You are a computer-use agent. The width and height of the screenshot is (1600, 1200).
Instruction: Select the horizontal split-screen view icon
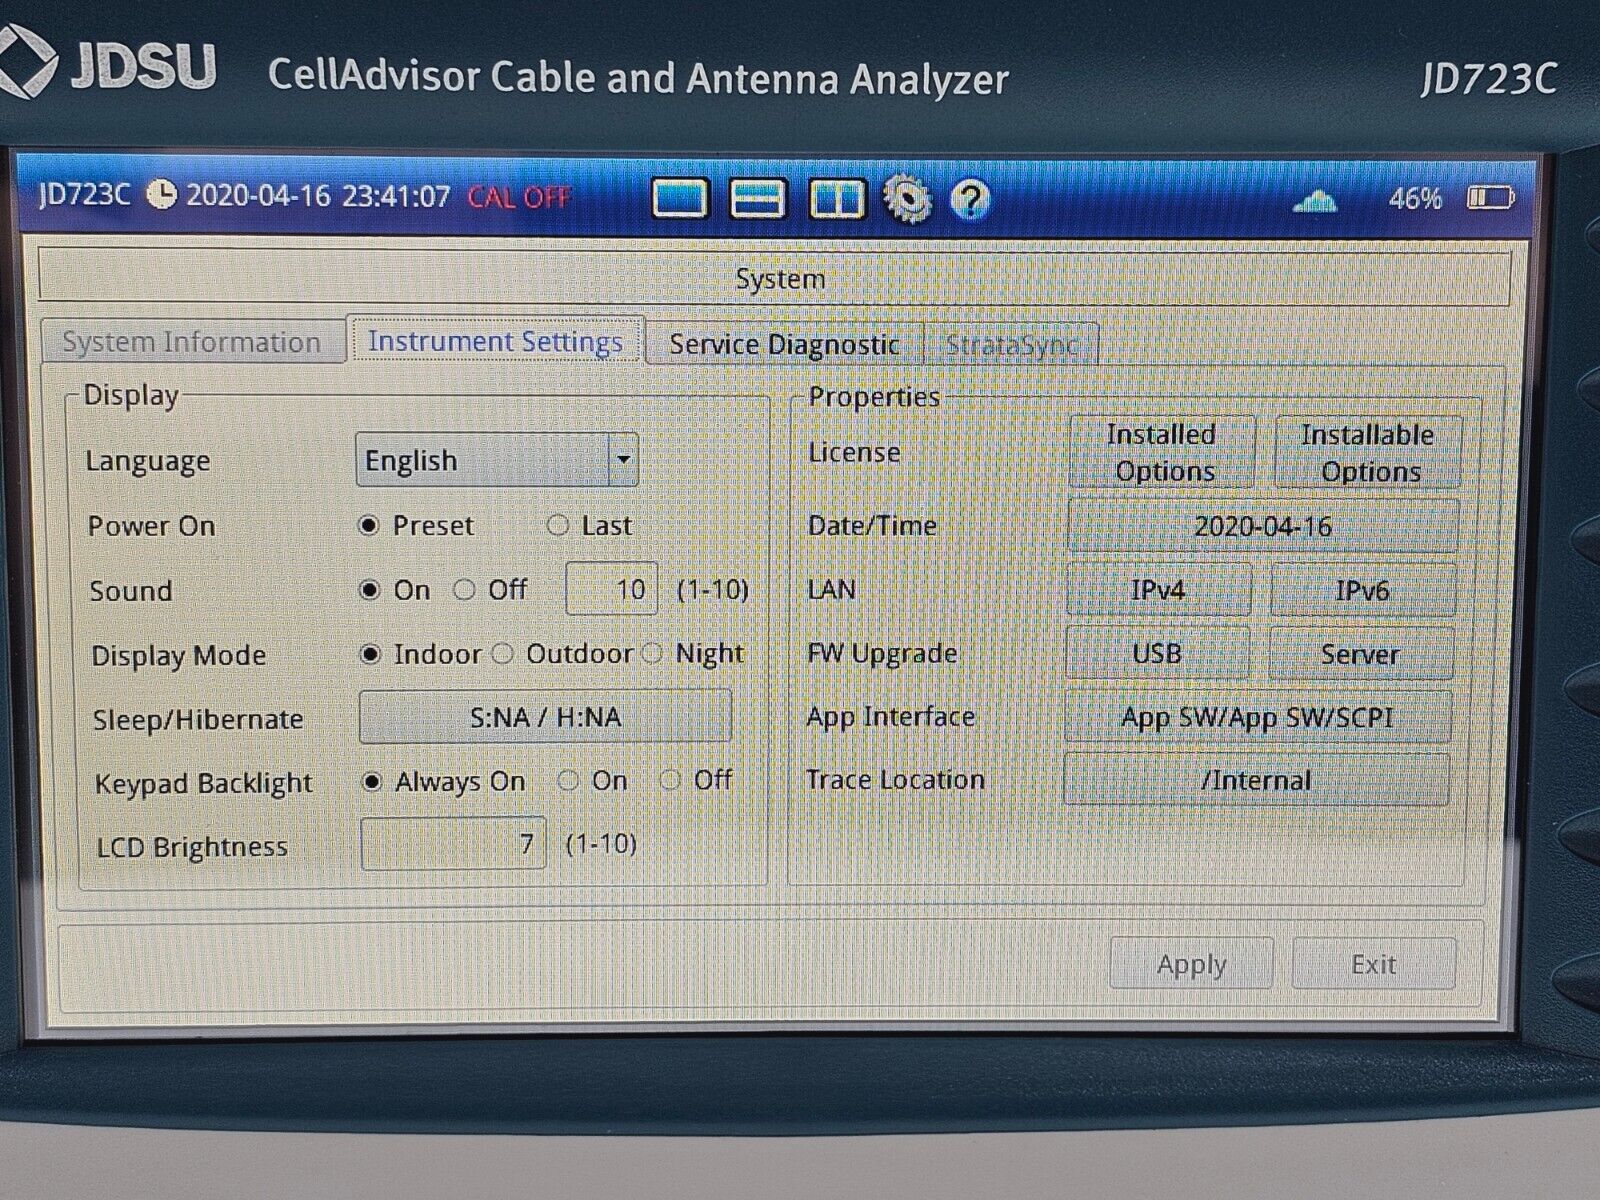[758, 198]
